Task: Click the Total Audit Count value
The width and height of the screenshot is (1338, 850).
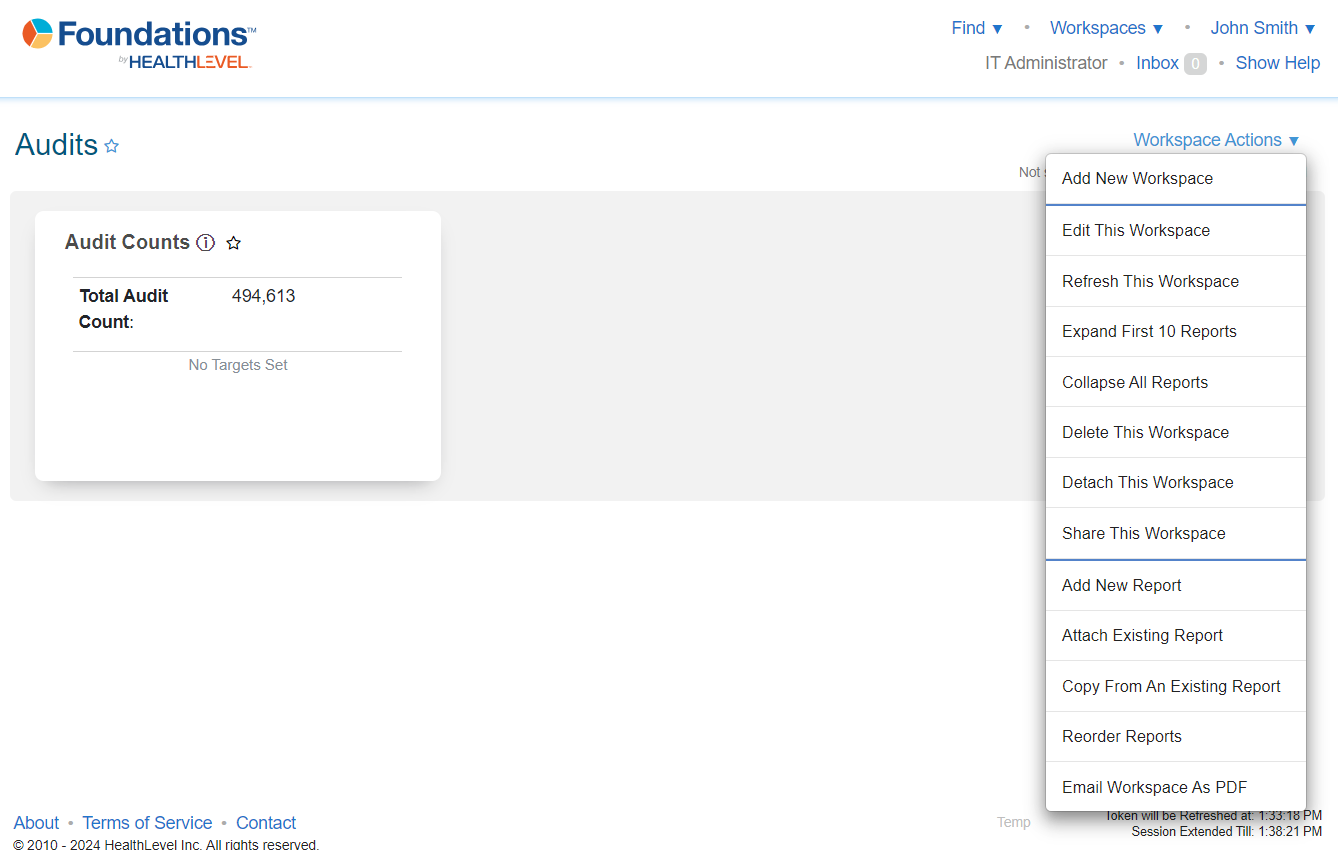Action: click(x=263, y=296)
